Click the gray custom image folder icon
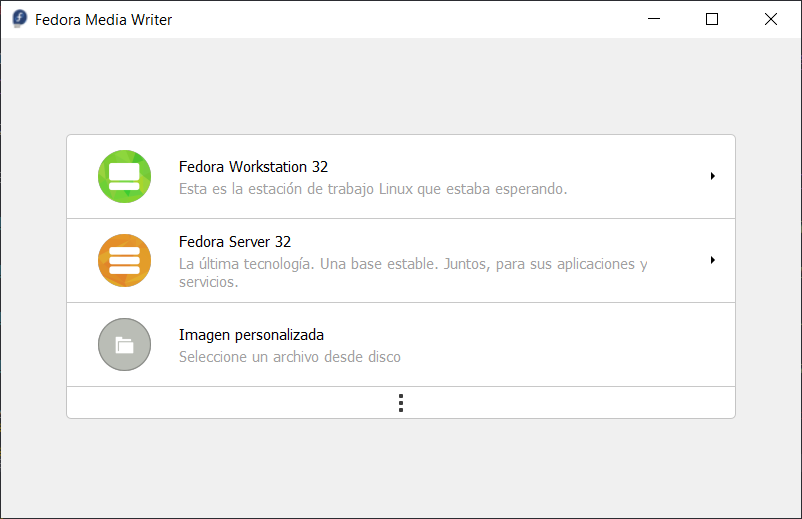802x519 pixels. [124, 345]
